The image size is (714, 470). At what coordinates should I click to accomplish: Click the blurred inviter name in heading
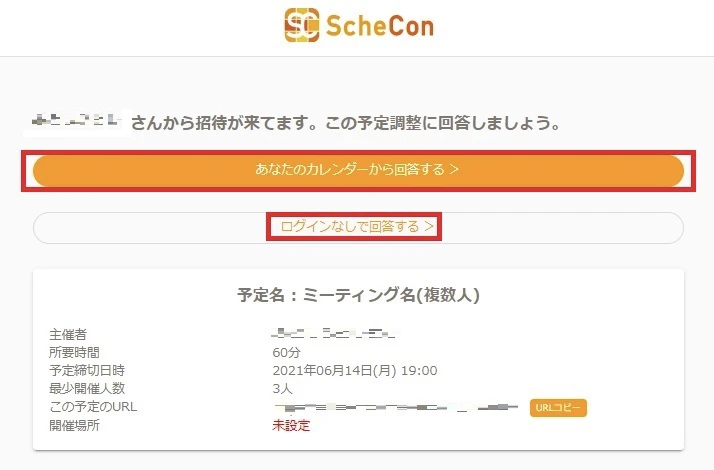77,123
